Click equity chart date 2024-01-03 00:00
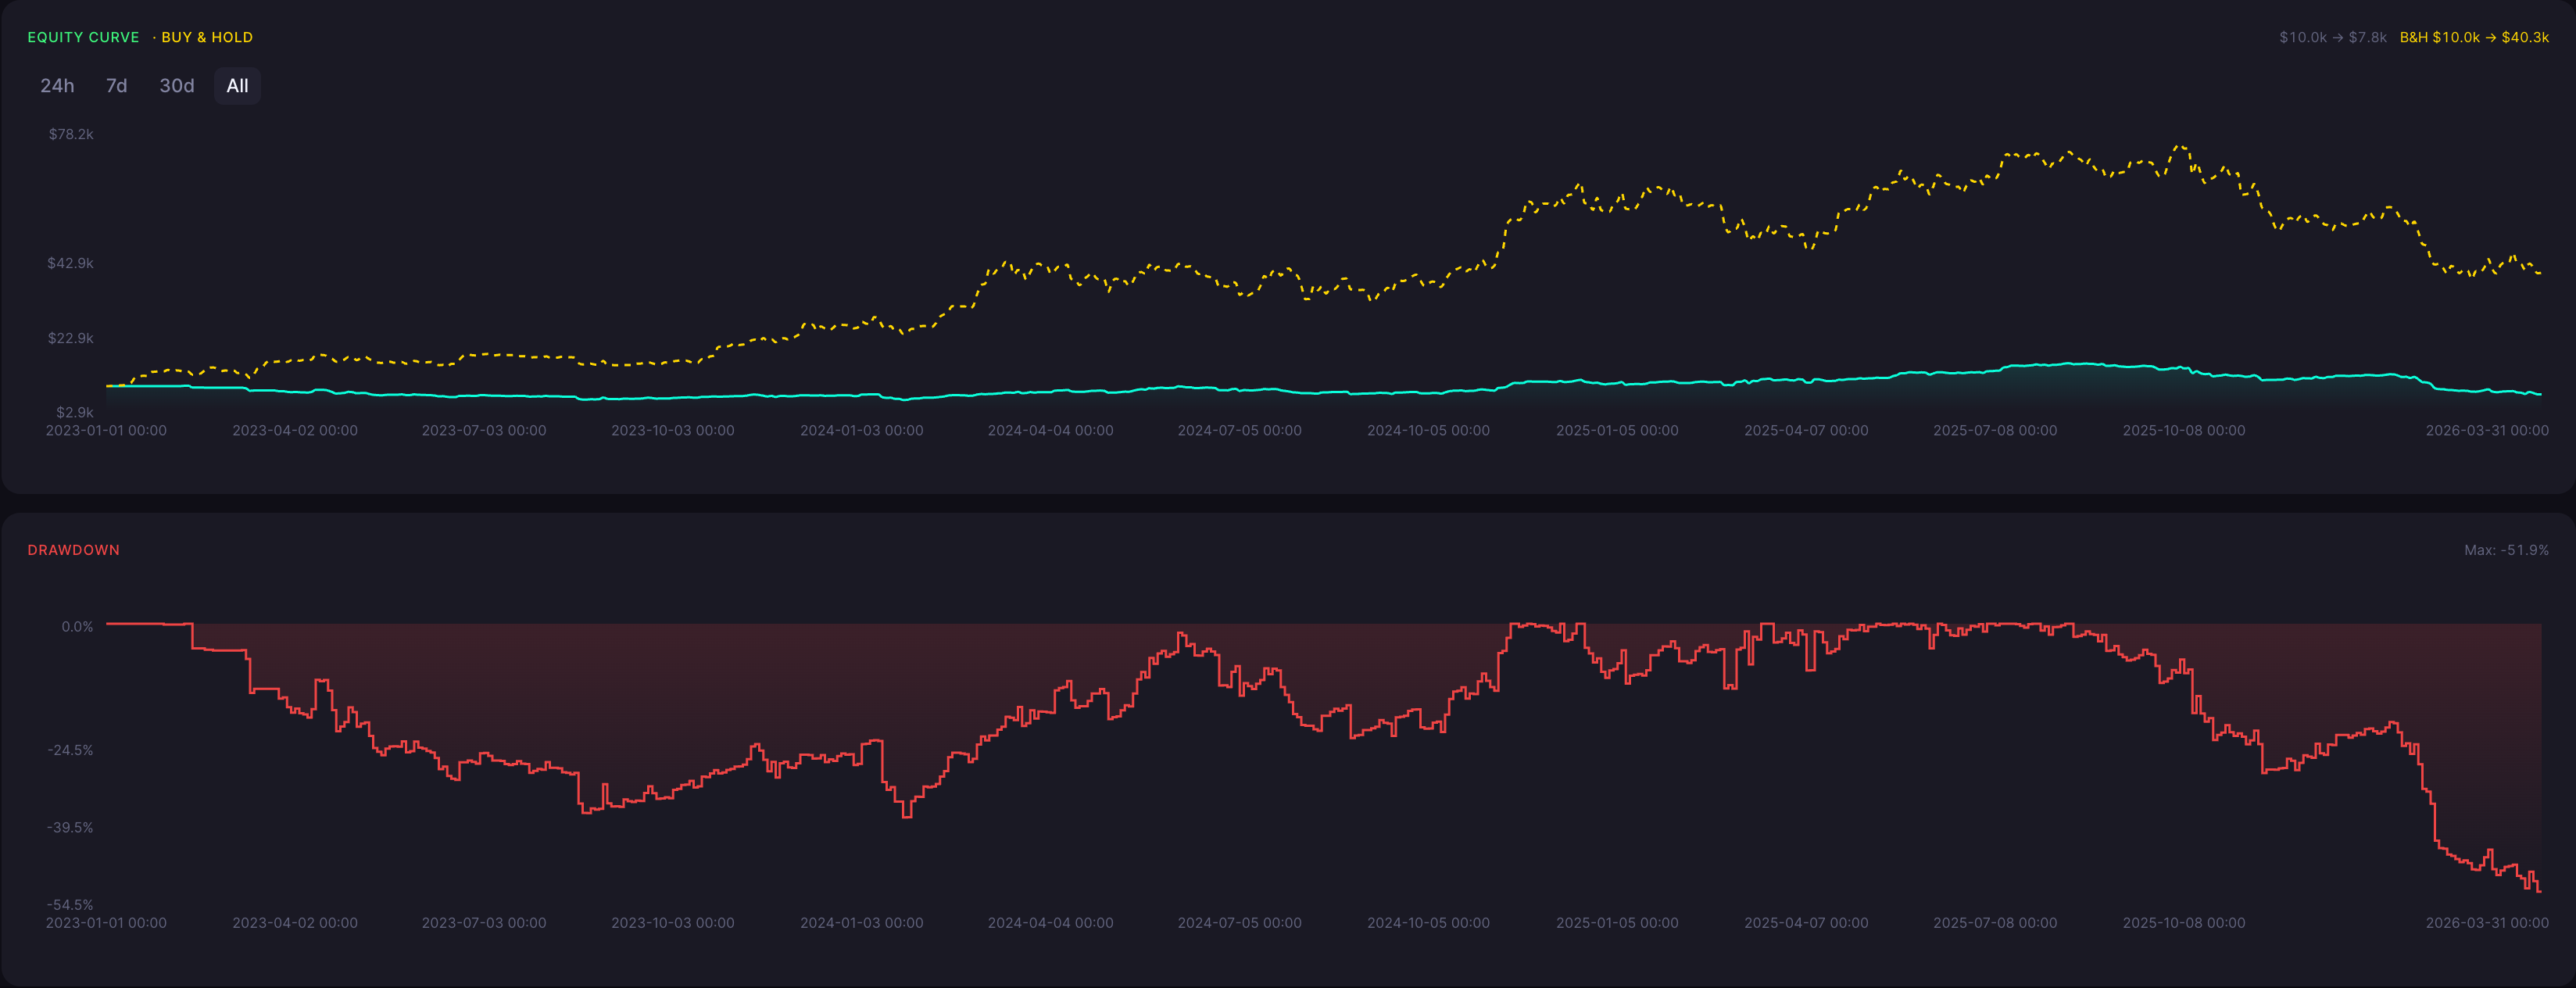 point(862,430)
